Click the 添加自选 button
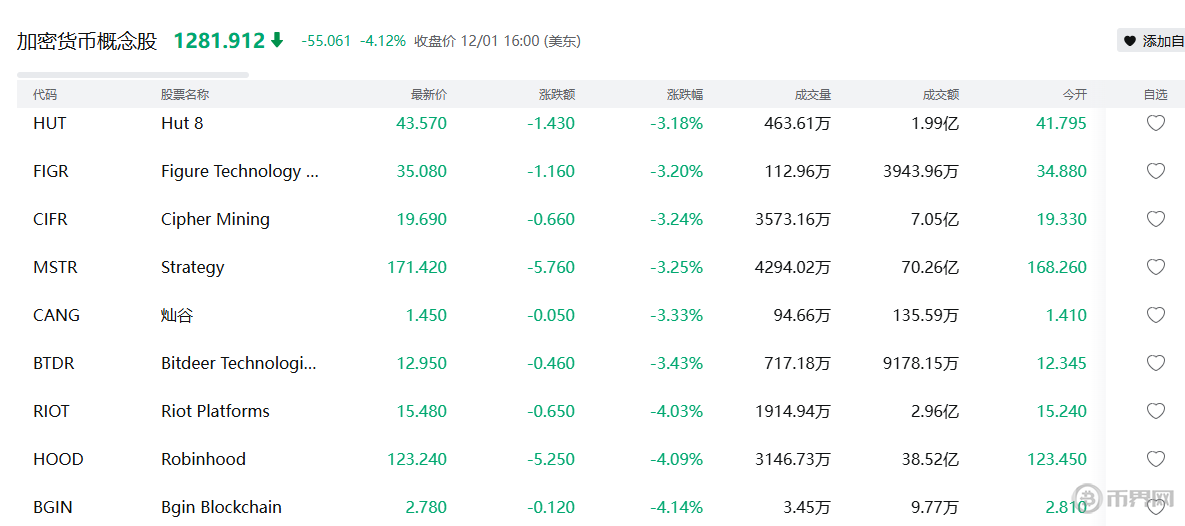Screen dimensions: 1185x526 1152,41
